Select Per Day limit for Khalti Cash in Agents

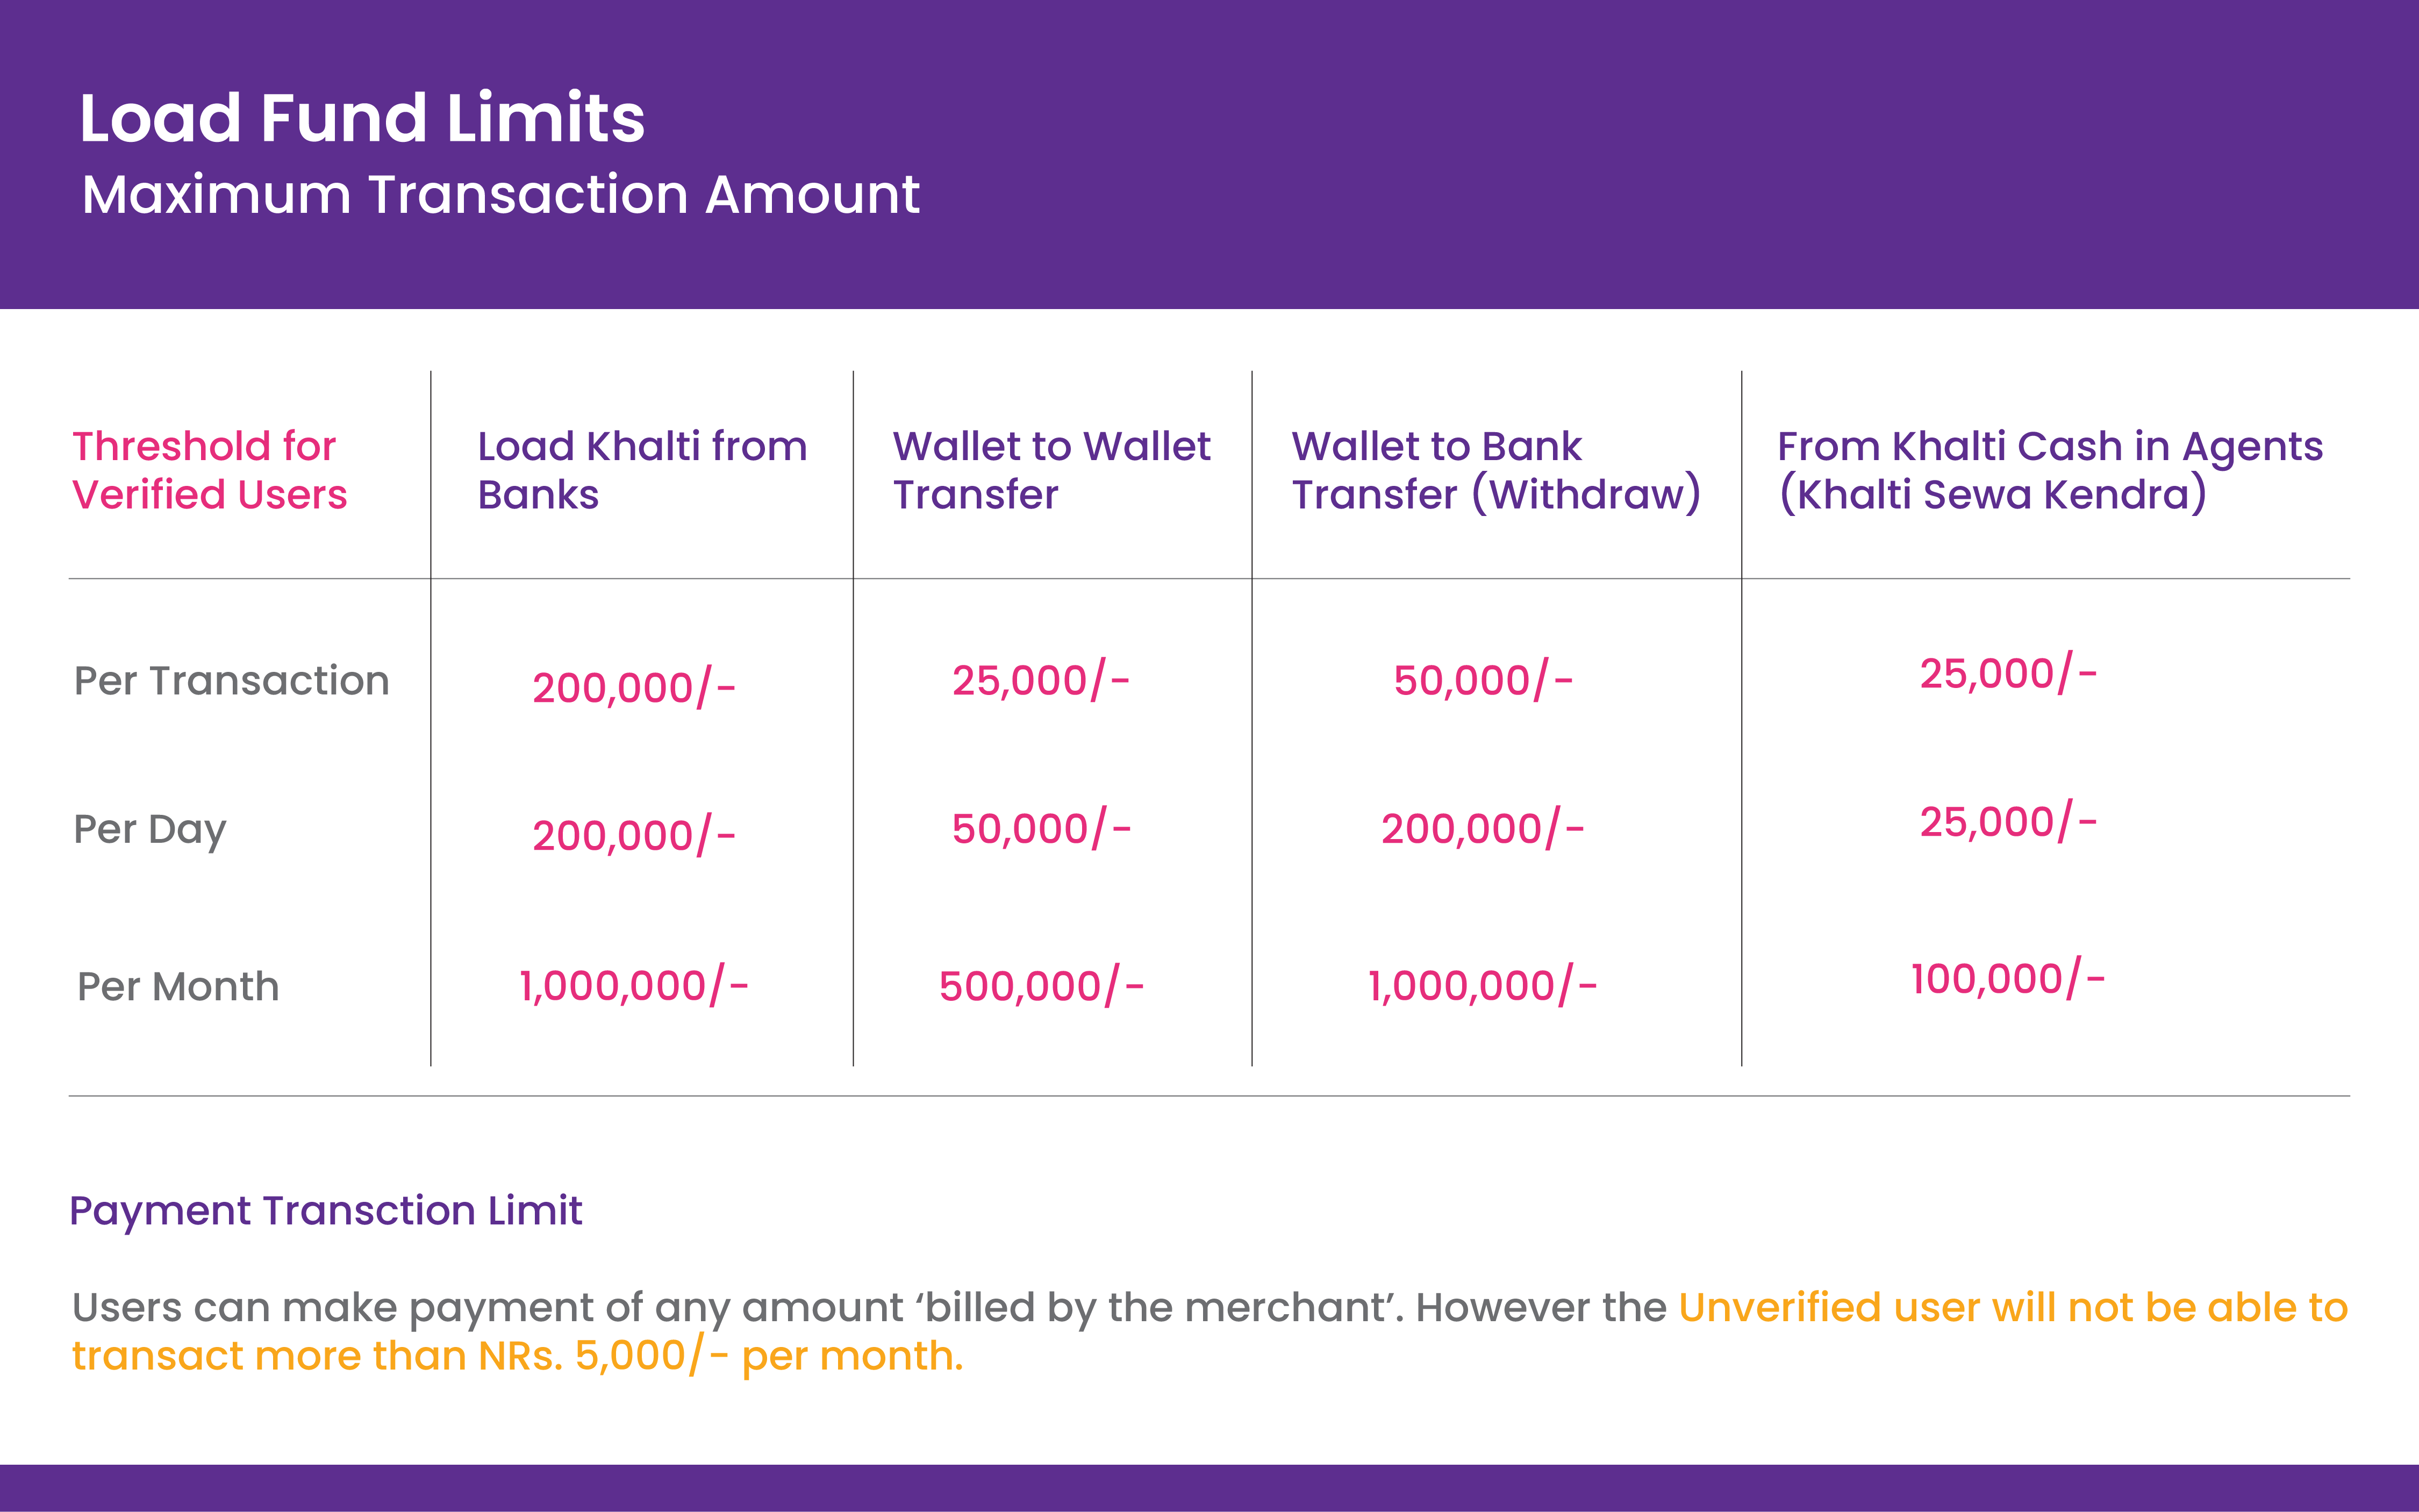click(x=2008, y=822)
